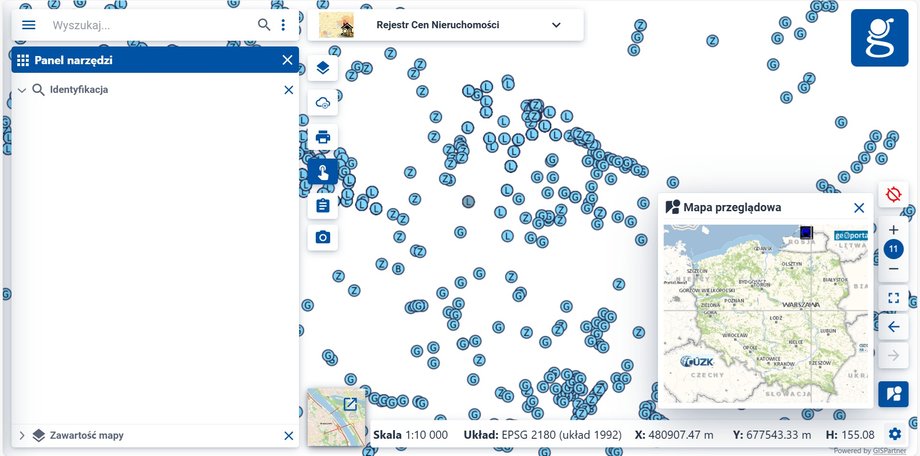This screenshot has width=920, height=456.
Task: Toggle the overview map button
Action: click(893, 394)
